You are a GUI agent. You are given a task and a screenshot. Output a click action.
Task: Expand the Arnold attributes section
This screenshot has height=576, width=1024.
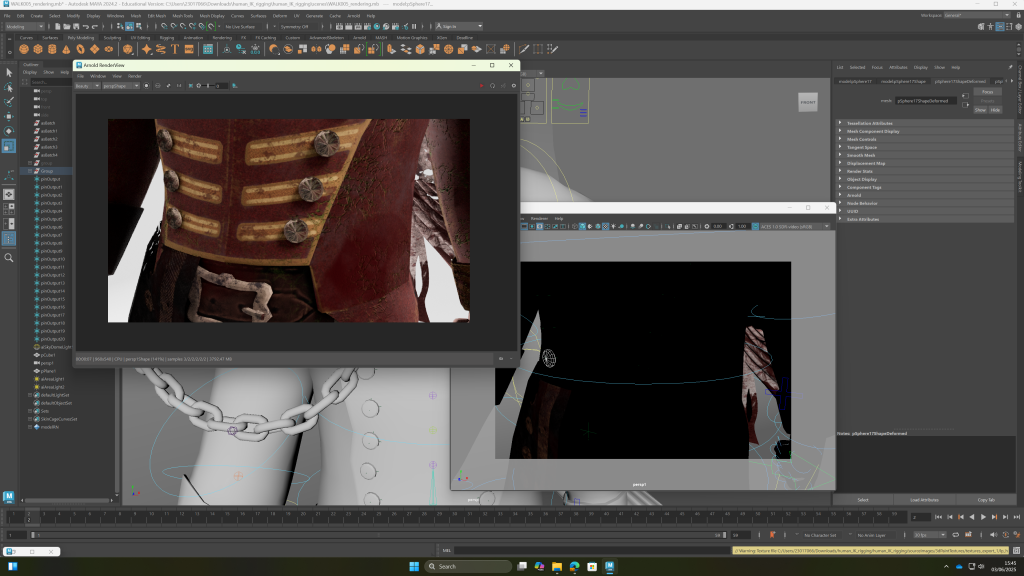point(854,195)
